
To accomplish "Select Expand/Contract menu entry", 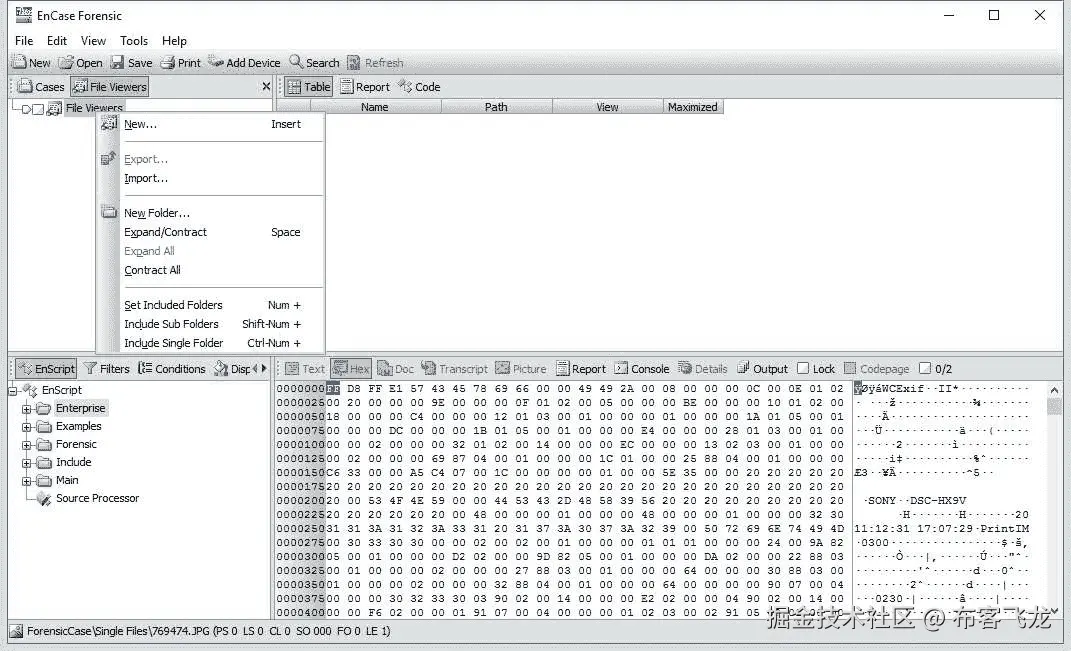I will [212, 232].
